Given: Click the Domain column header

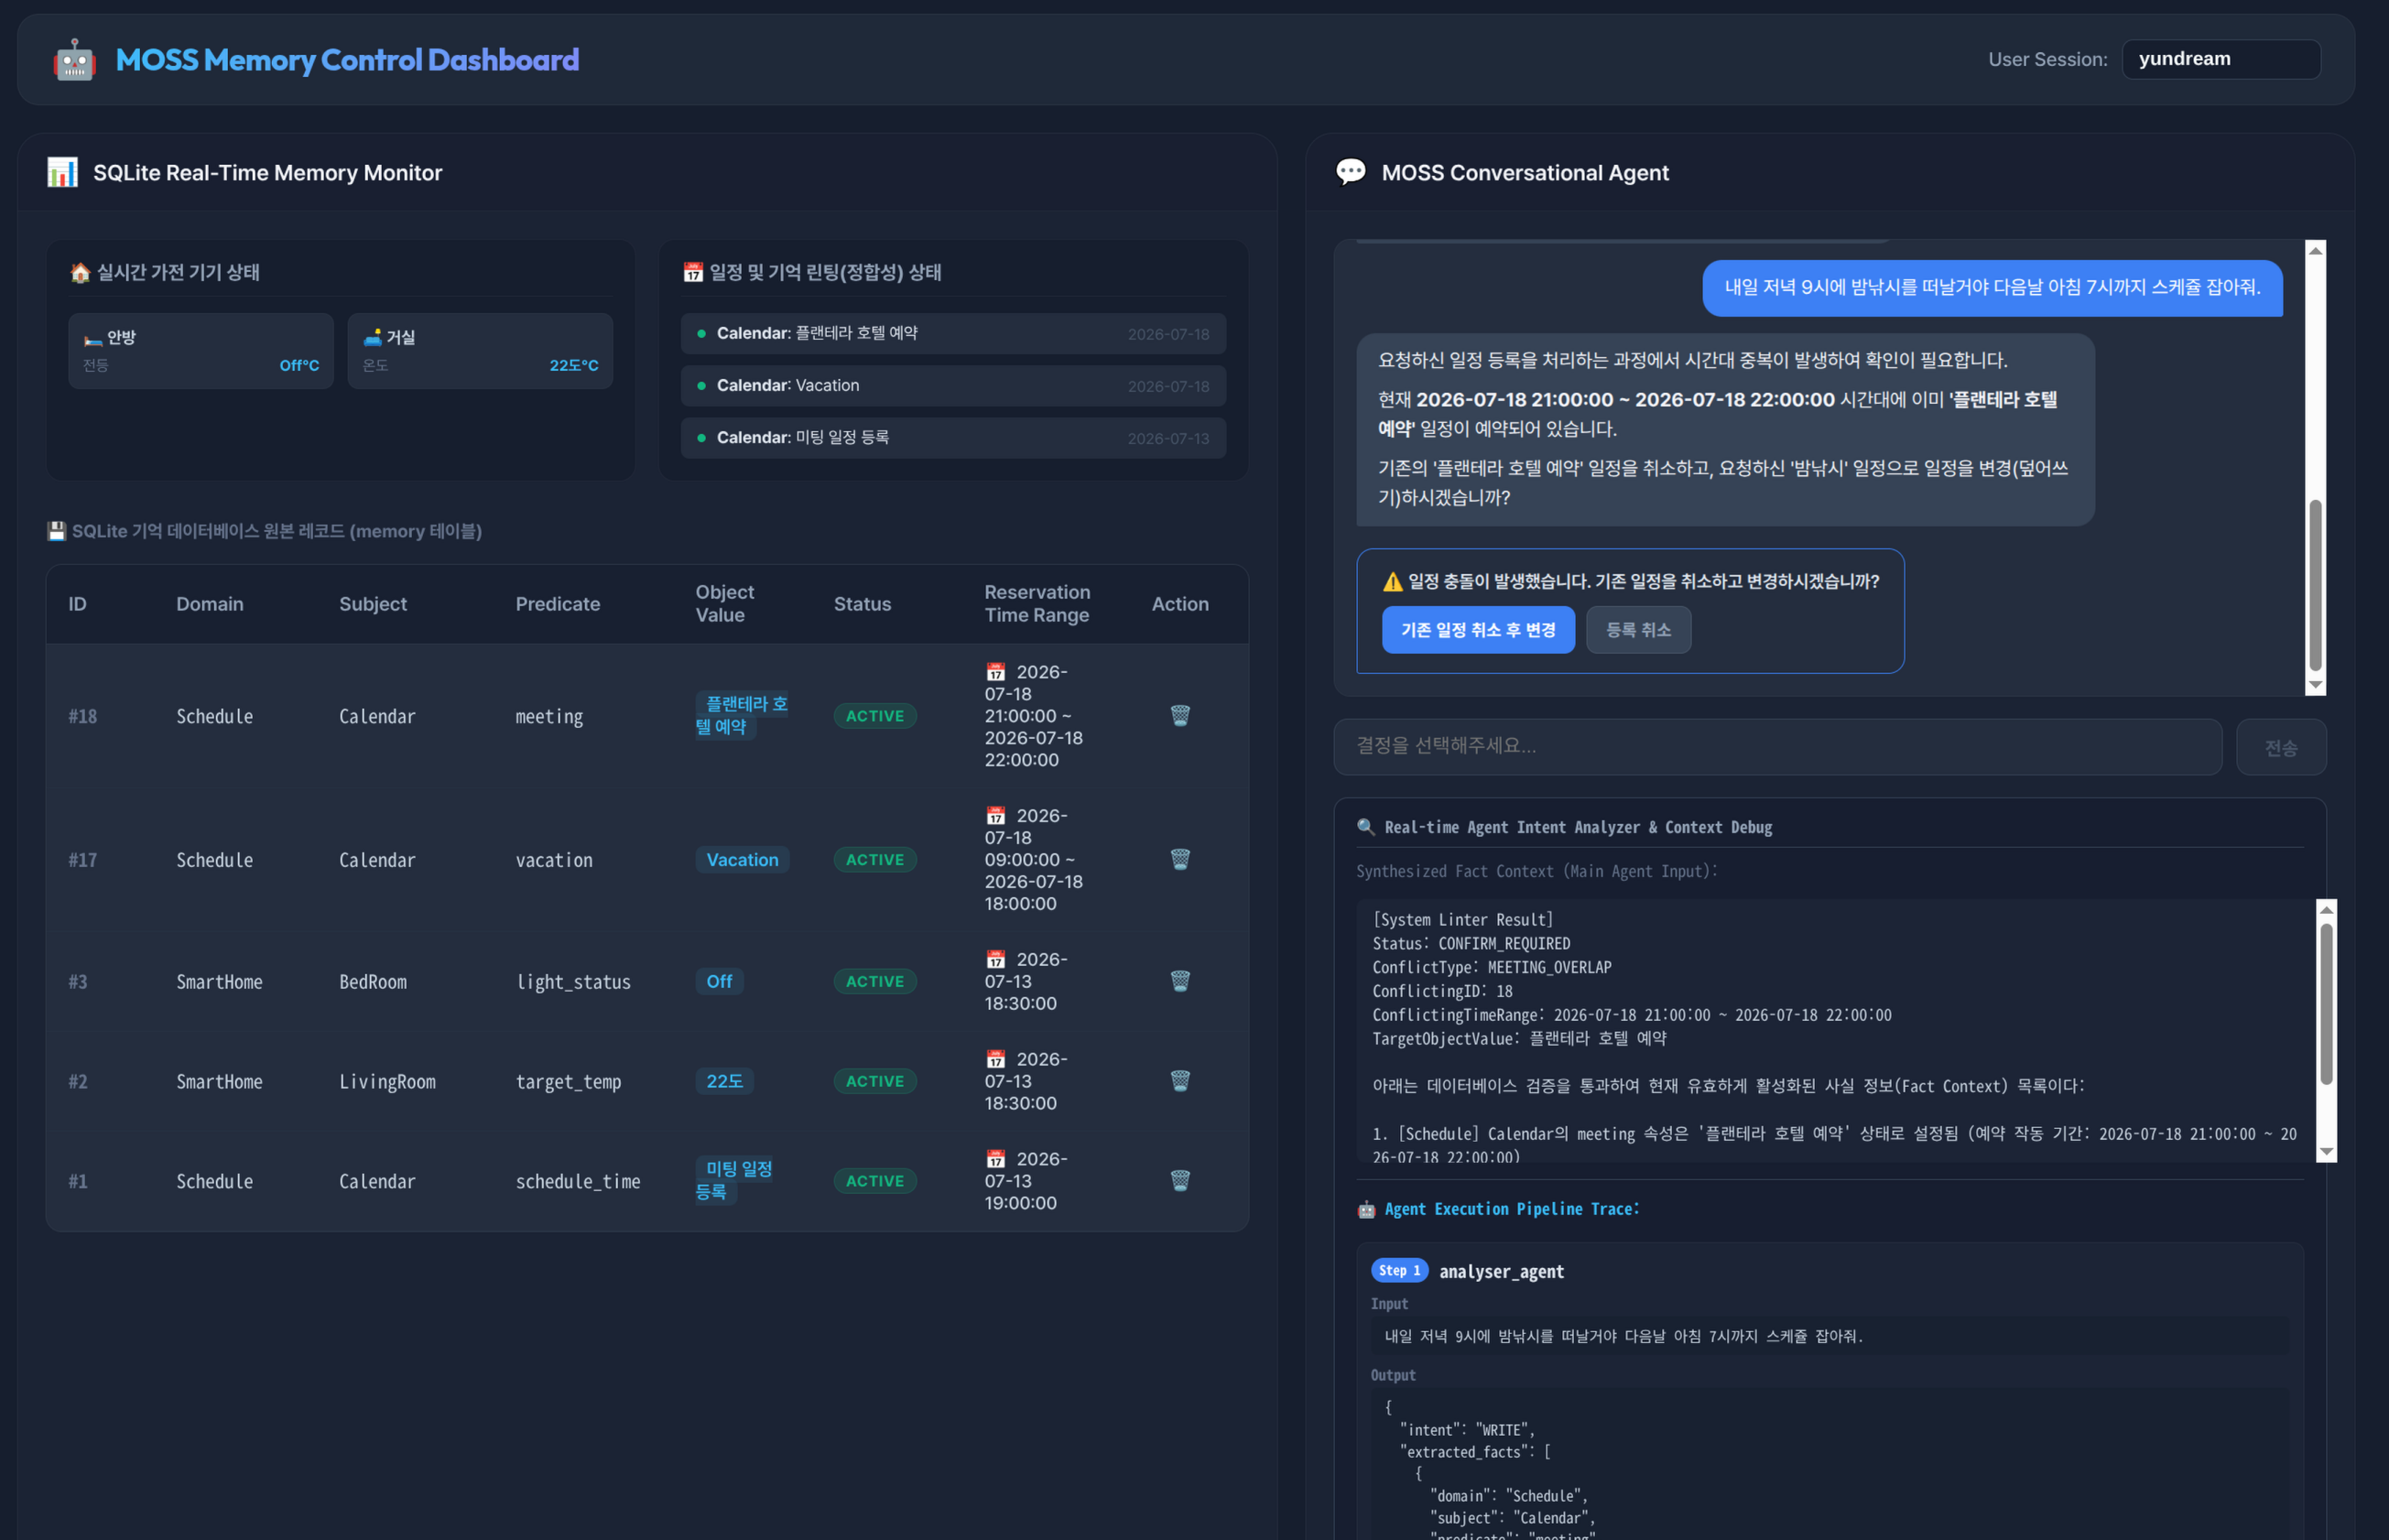Looking at the screenshot, I should [x=210, y=604].
